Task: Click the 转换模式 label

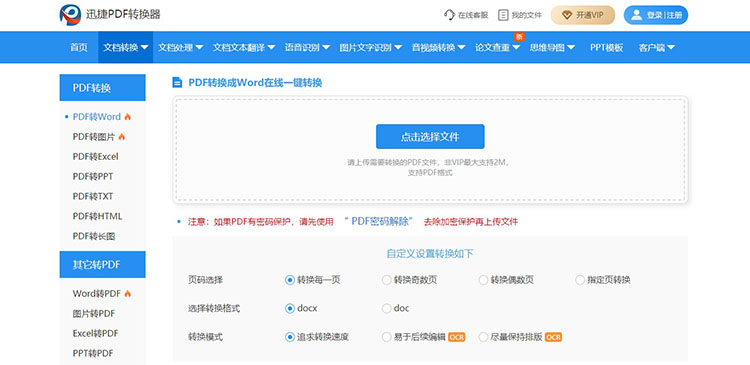Action: [x=206, y=337]
